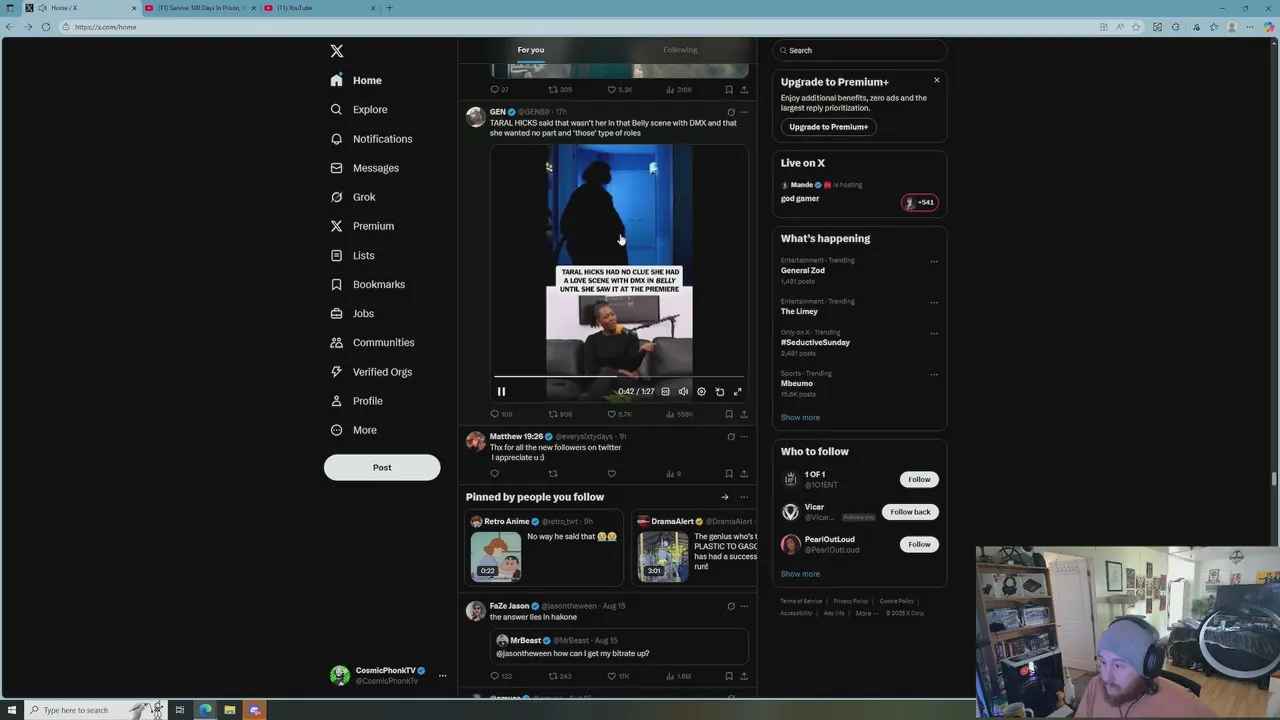1280x720 pixels.
Task: Mute the video player volume
Action: pyautogui.click(x=683, y=392)
